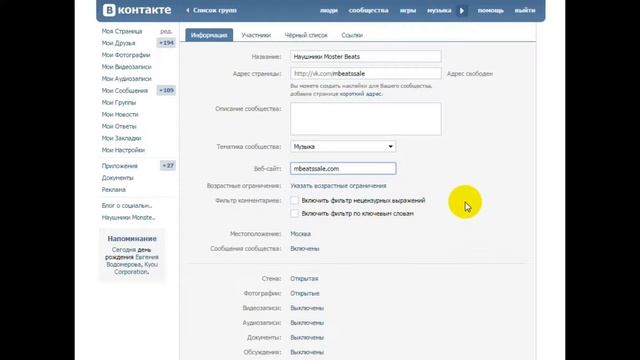Open Мои Видеозаписи in sidebar
Viewport: 640px width, 360px height.
pyautogui.click(x=127, y=67)
